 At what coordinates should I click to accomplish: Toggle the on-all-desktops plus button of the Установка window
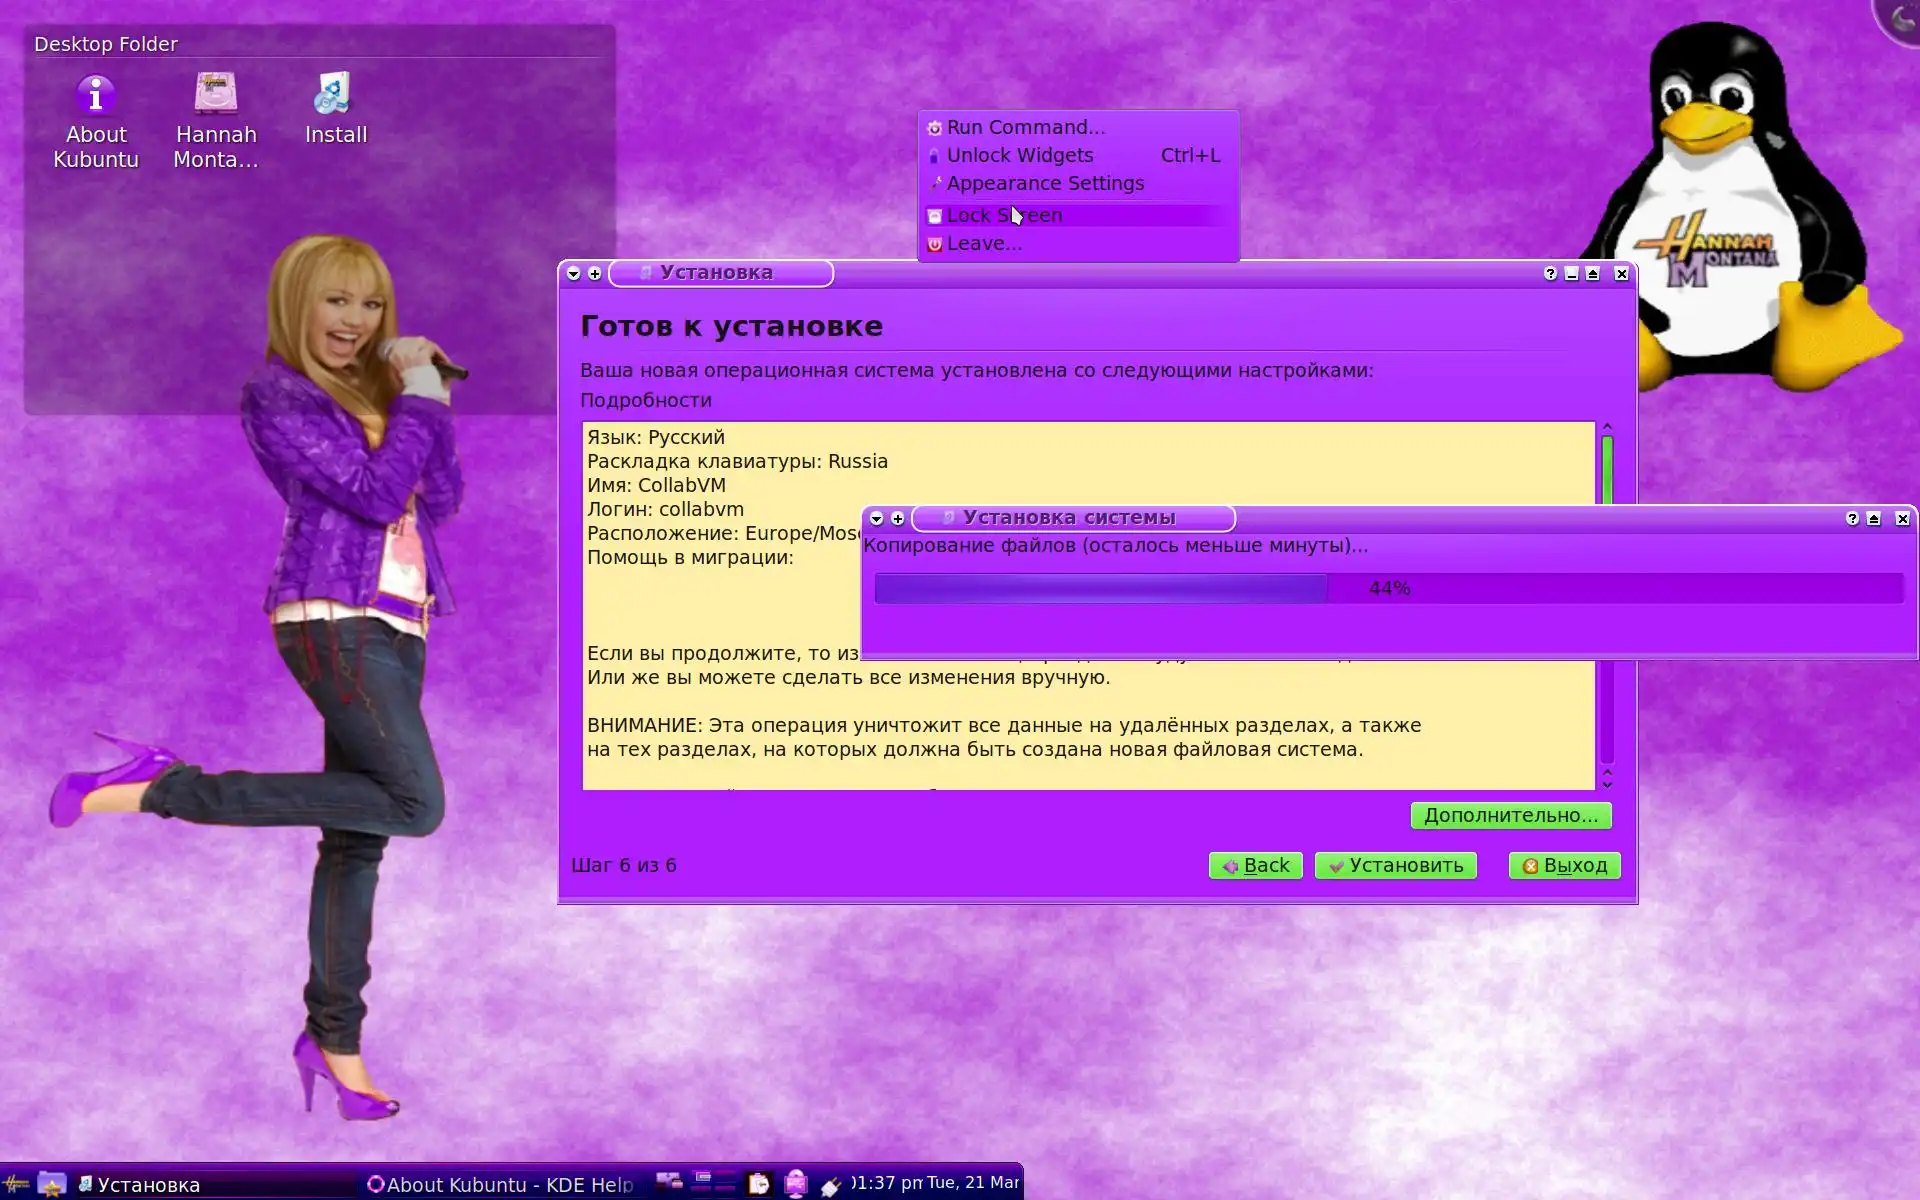(x=595, y=274)
